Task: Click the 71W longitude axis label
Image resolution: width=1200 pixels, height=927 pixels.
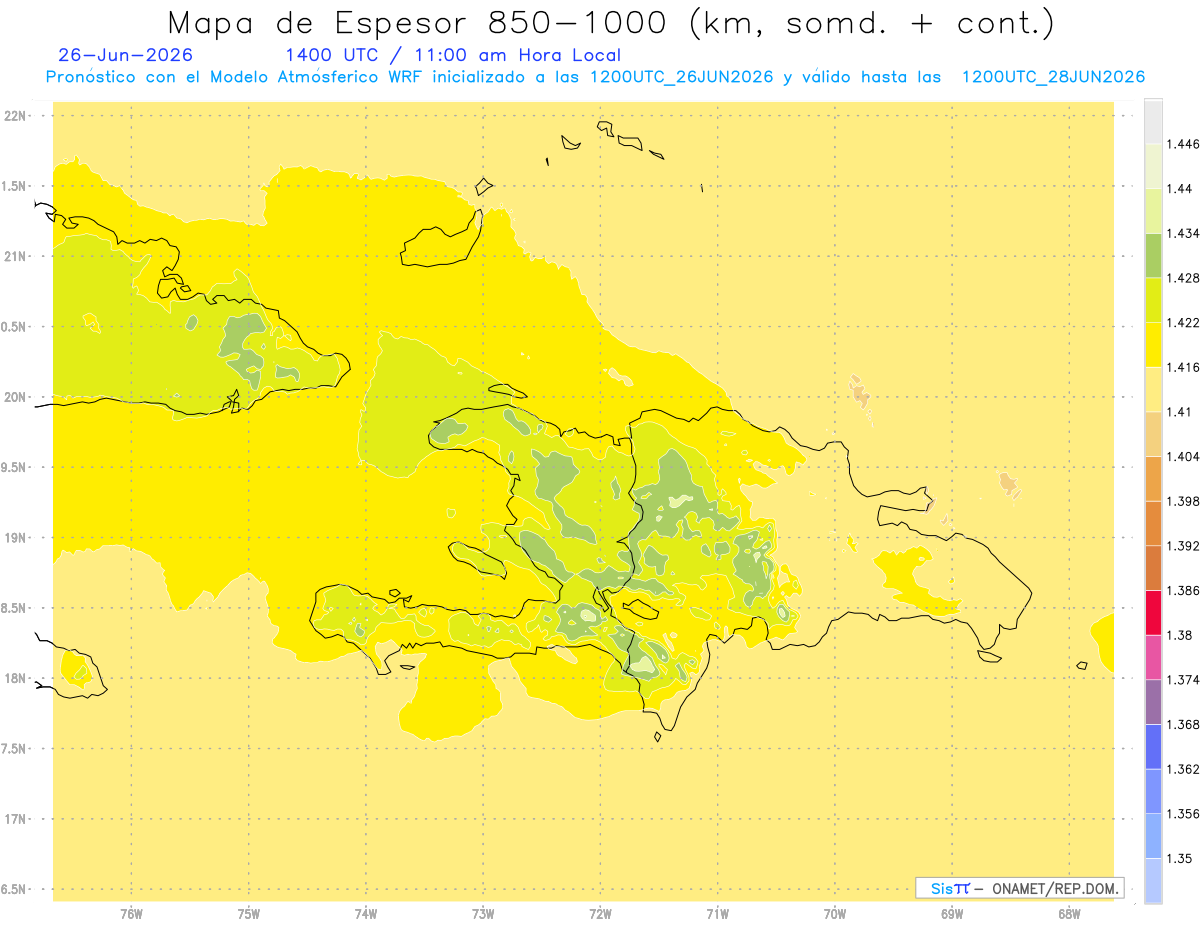Action: [717, 915]
